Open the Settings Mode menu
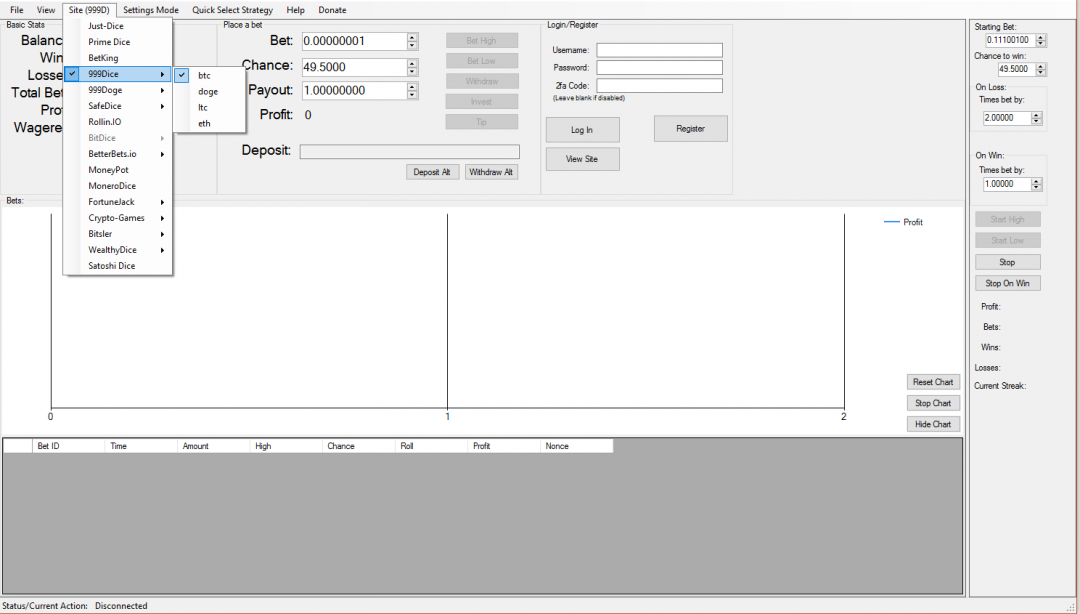 click(x=150, y=10)
